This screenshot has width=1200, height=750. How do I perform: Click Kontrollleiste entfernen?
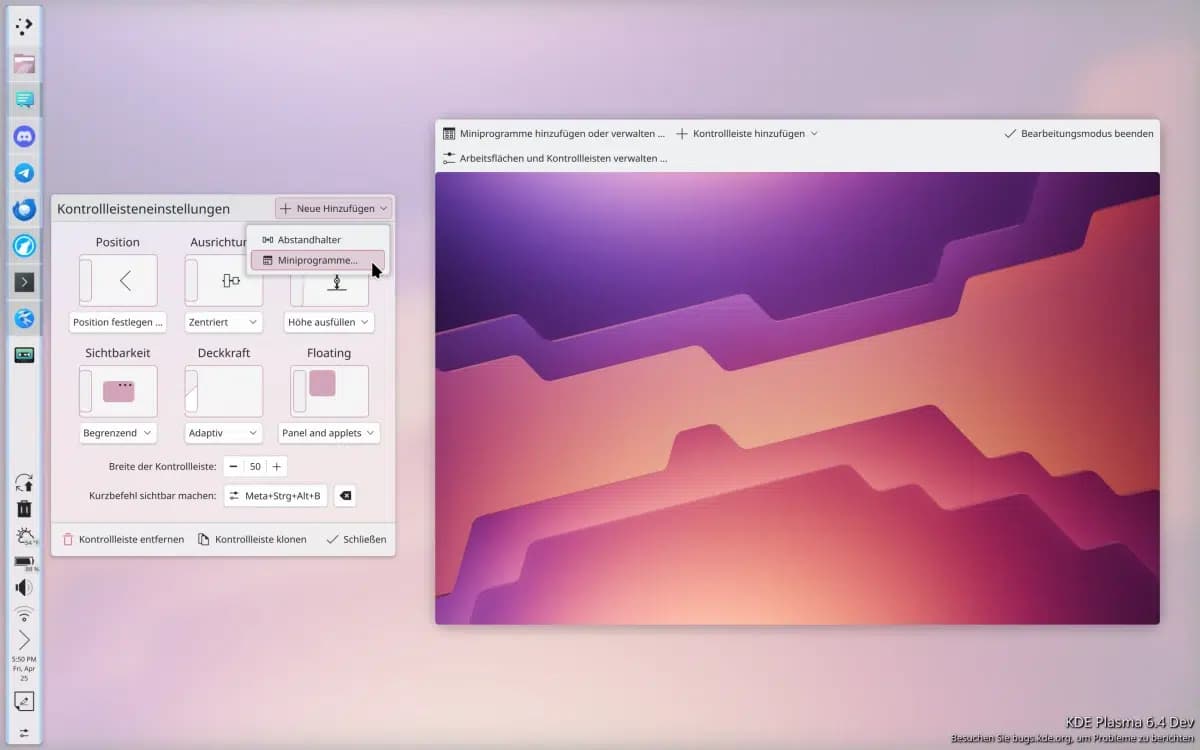(123, 539)
